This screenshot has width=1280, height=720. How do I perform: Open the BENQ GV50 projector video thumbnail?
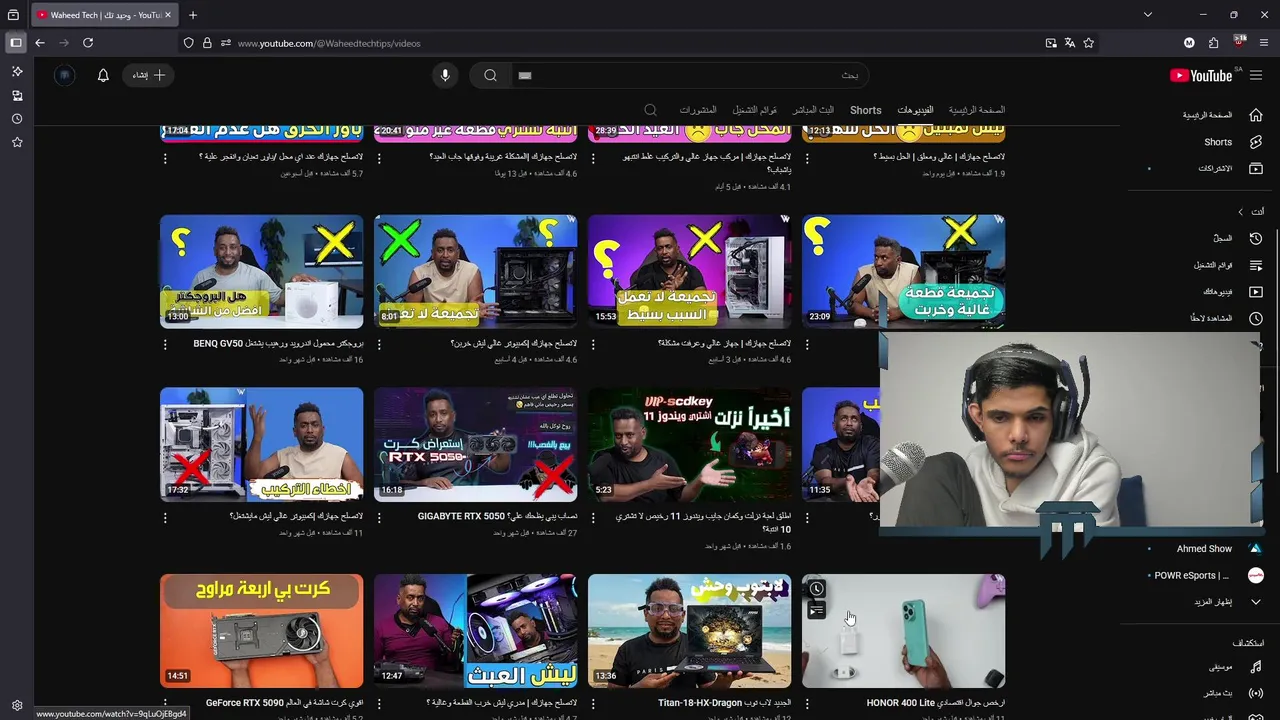[262, 272]
